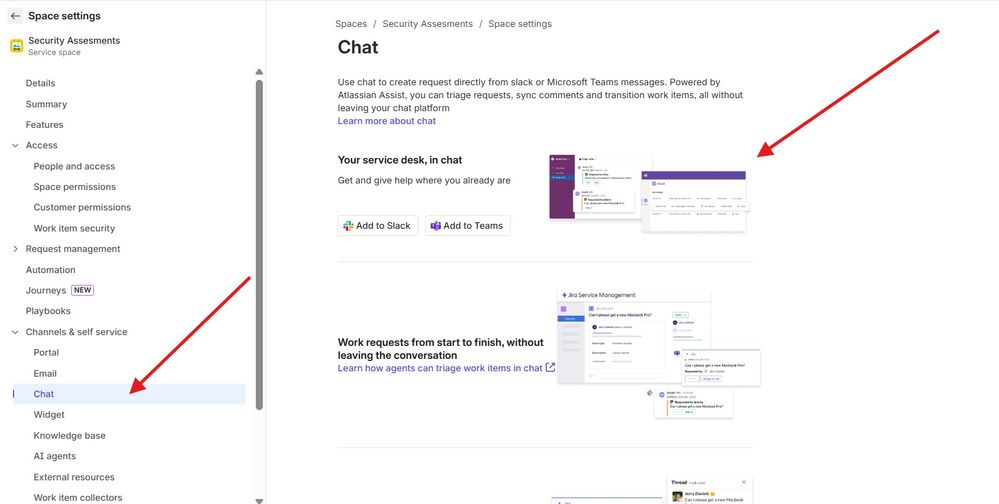Open Journeys in the sidebar
This screenshot has width=999, height=504.
click(46, 291)
